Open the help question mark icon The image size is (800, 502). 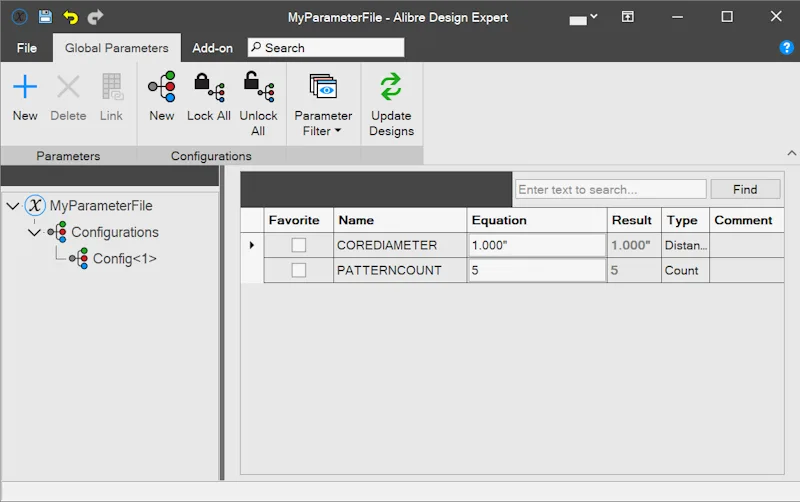pyautogui.click(x=786, y=47)
